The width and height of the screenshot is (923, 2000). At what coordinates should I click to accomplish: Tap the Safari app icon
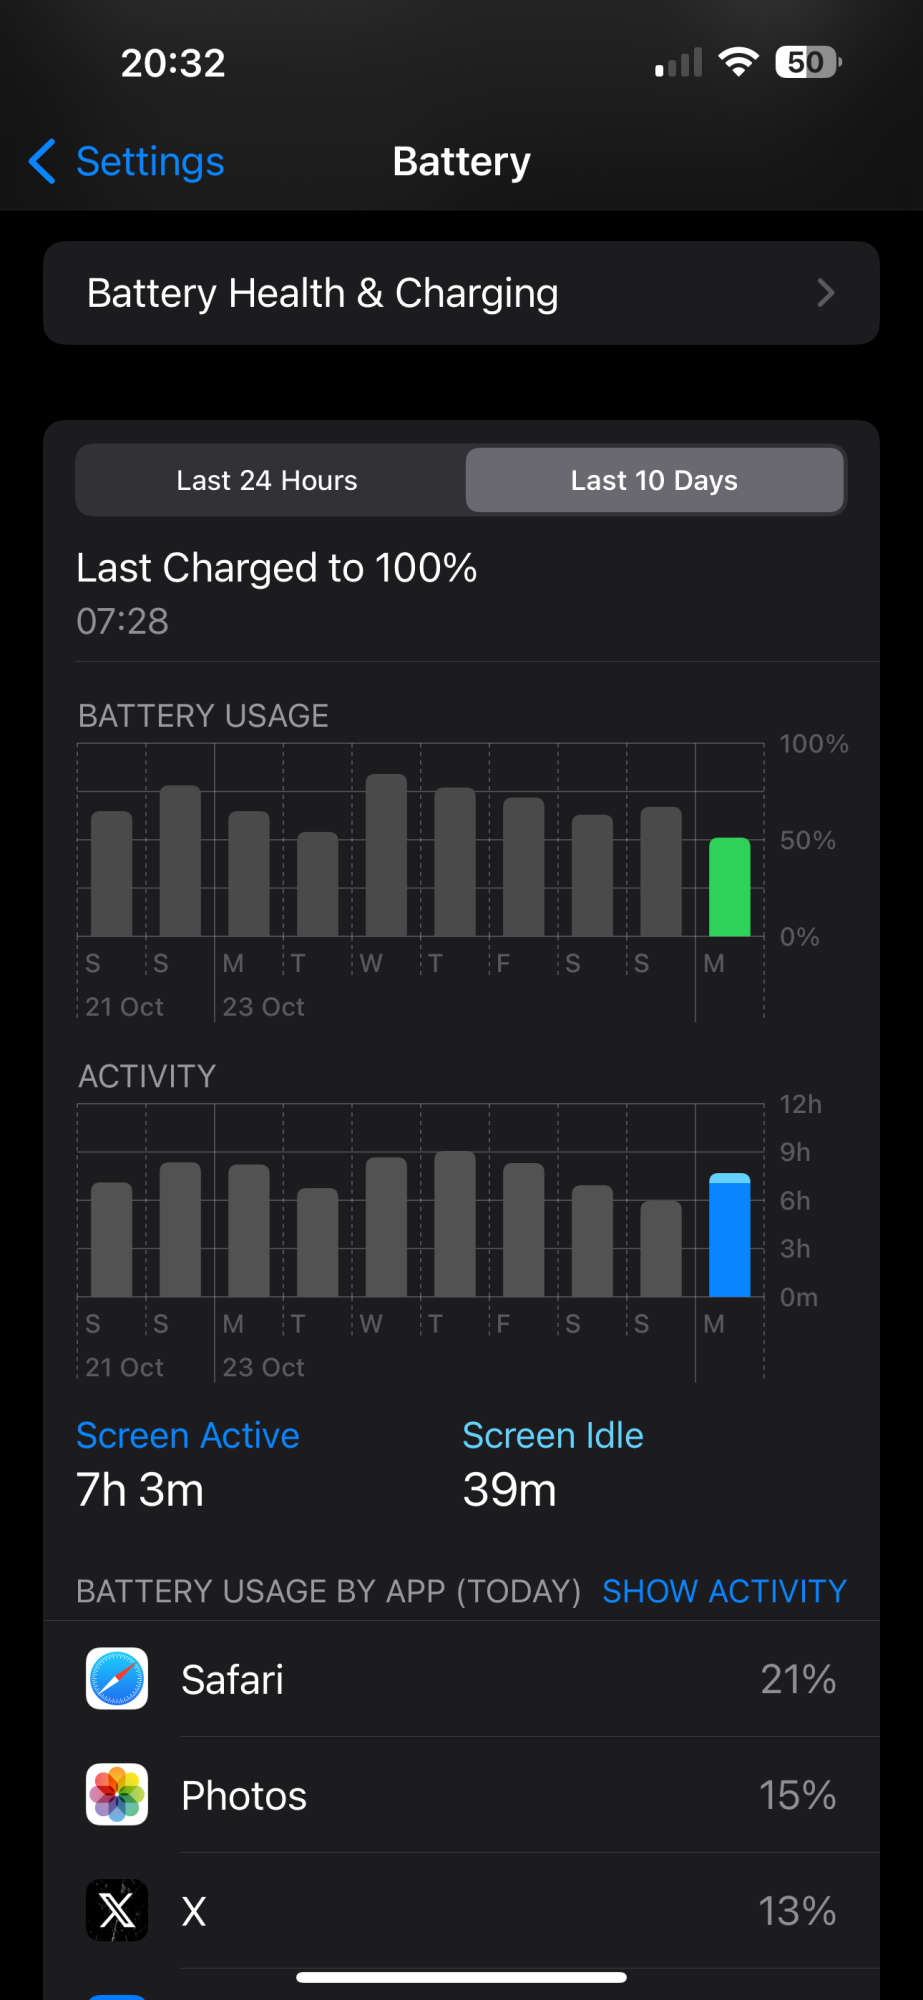117,1679
